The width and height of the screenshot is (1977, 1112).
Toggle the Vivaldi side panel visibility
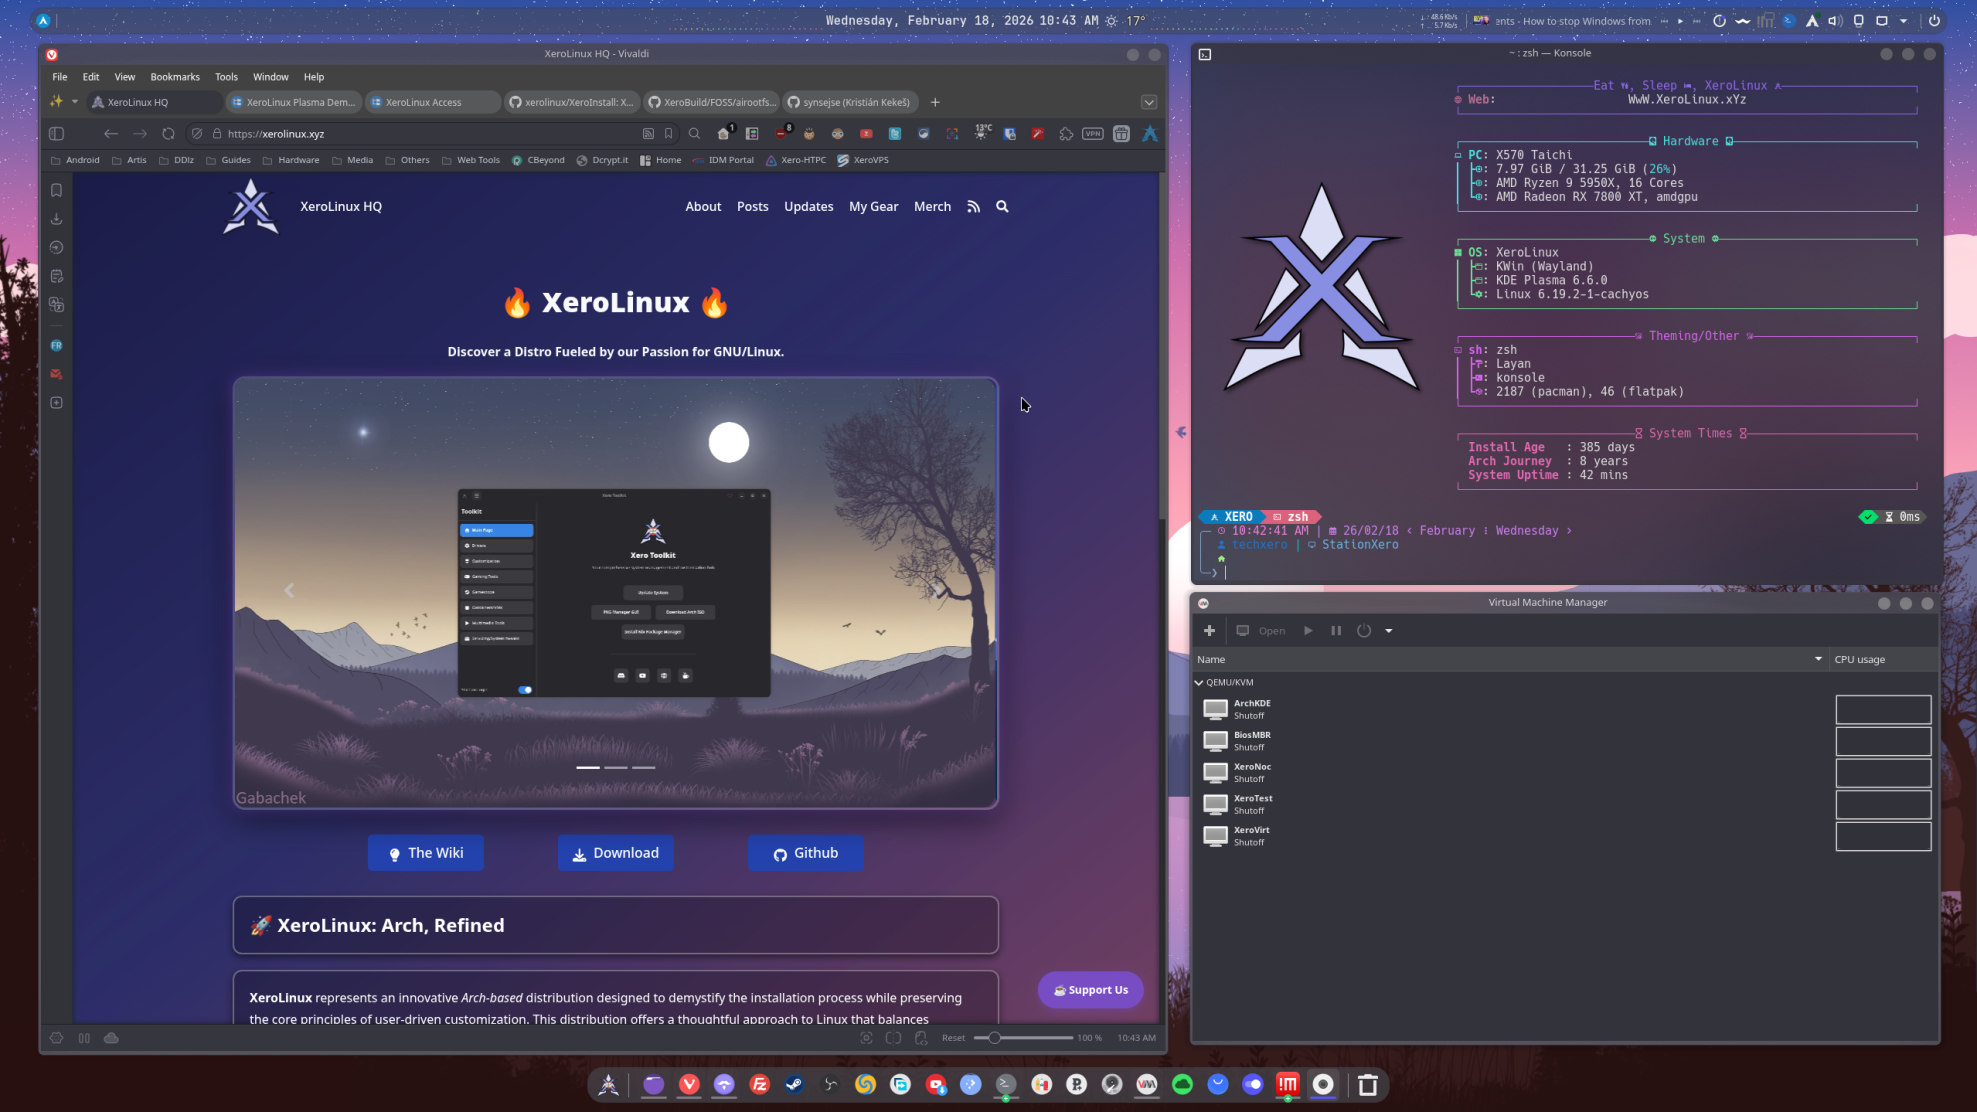[x=57, y=134]
